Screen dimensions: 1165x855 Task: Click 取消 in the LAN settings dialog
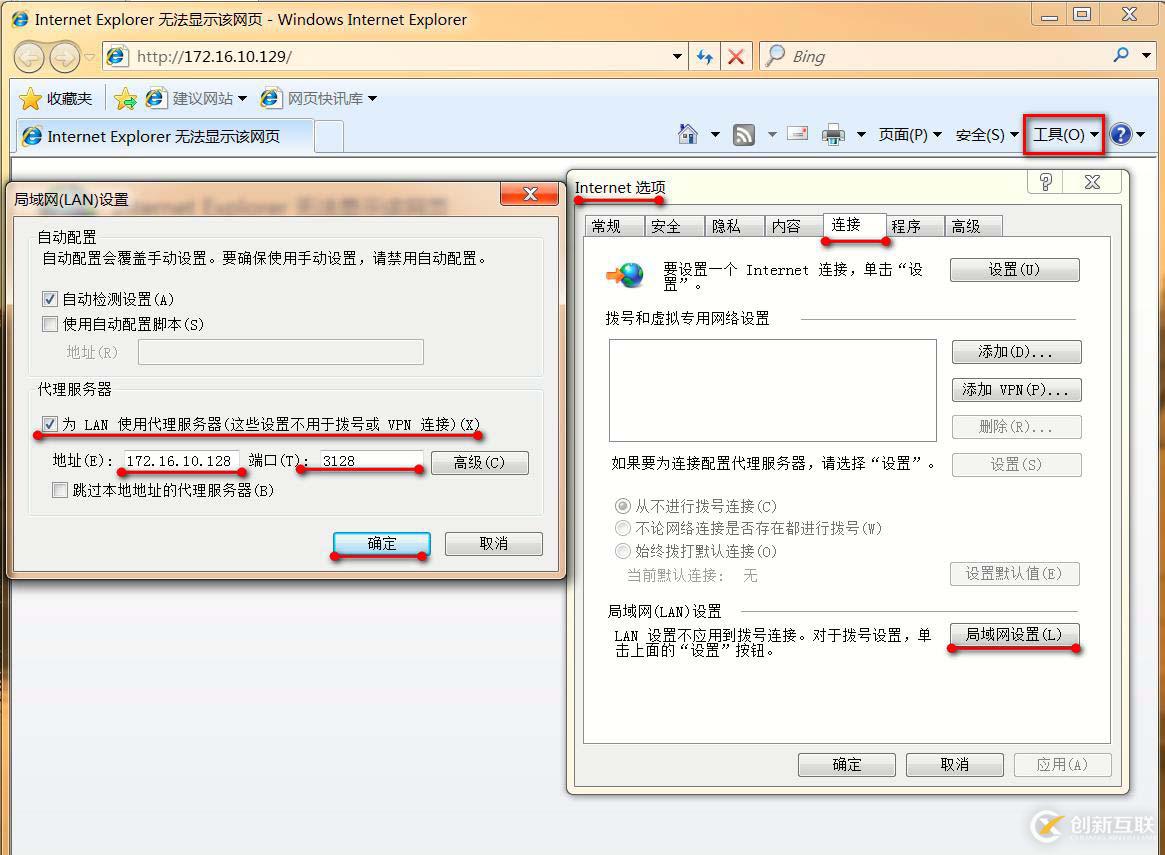(493, 544)
